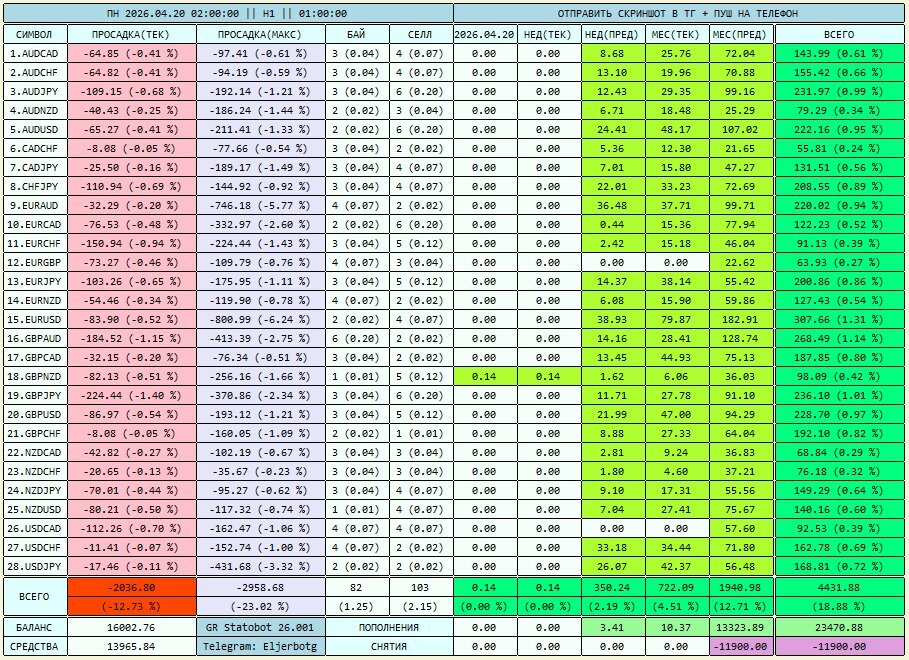Image resolution: width=909 pixels, height=660 pixels.
Task: Click the total 307.66 (1.31 %) for EURUSD
Action: pos(839,320)
